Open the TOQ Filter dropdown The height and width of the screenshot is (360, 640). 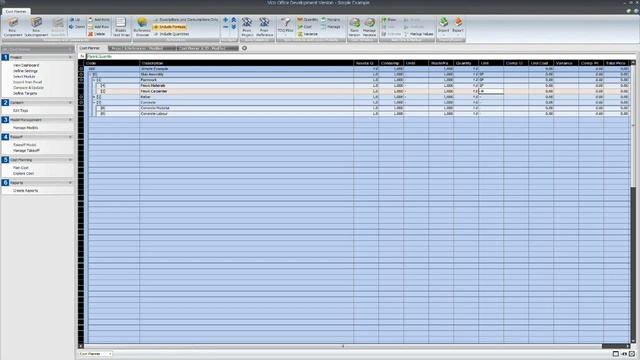pyautogui.click(x=286, y=27)
